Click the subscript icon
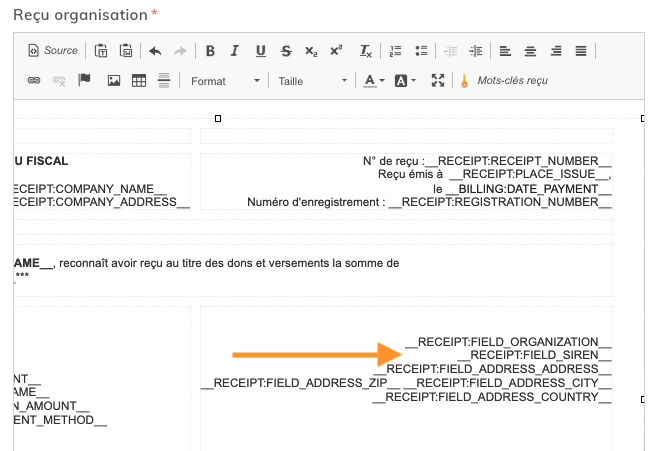657x451 pixels. [x=311, y=51]
